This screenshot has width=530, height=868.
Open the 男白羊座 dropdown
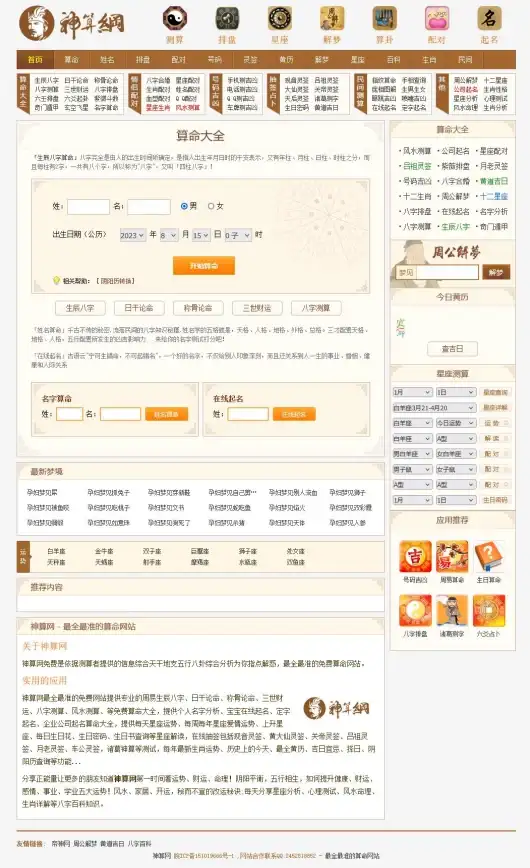pyautogui.click(x=412, y=453)
